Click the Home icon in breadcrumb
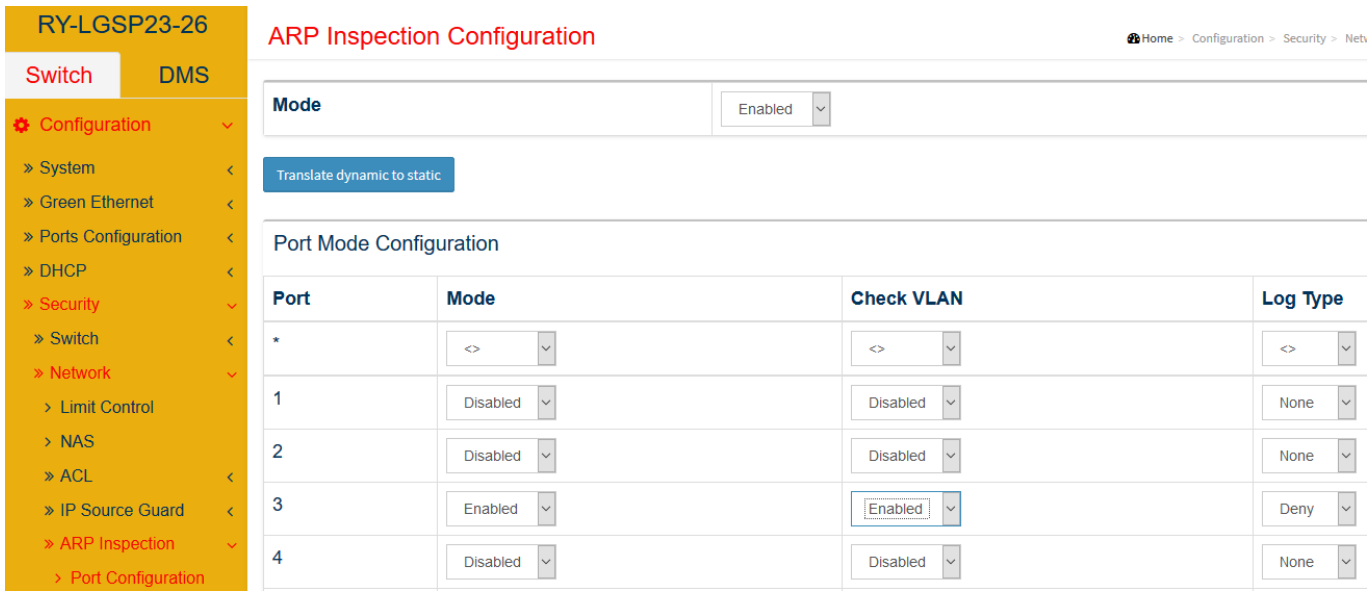Viewport: 1372px width, 597px height. tap(1133, 38)
